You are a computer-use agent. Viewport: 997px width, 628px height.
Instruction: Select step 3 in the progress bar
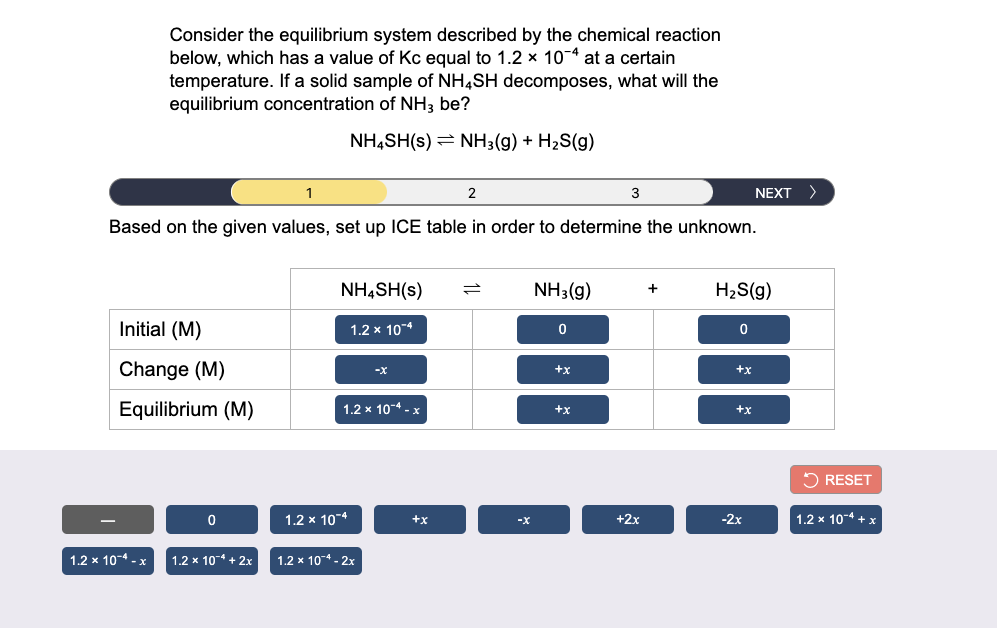634,191
